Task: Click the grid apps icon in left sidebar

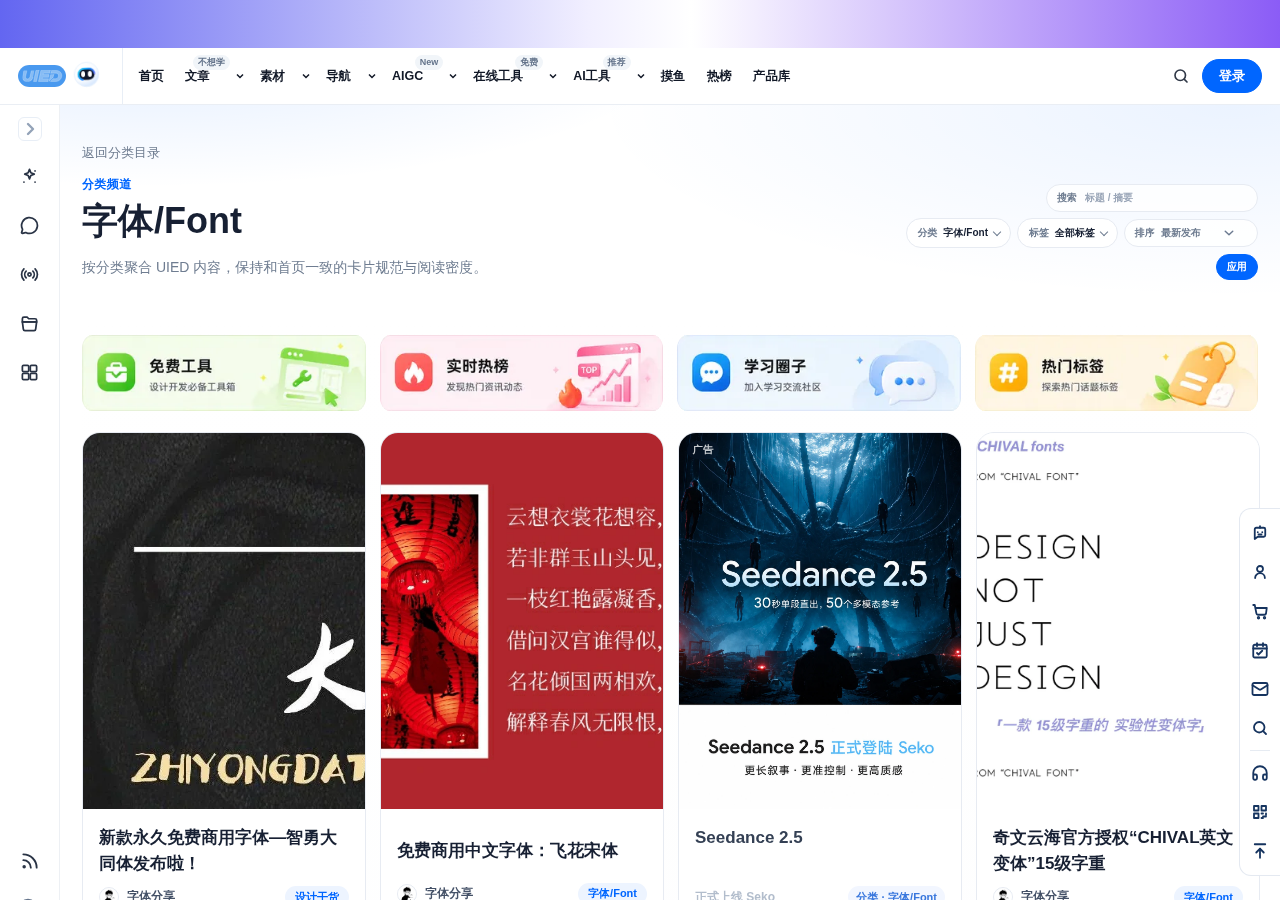Action: coord(29,373)
